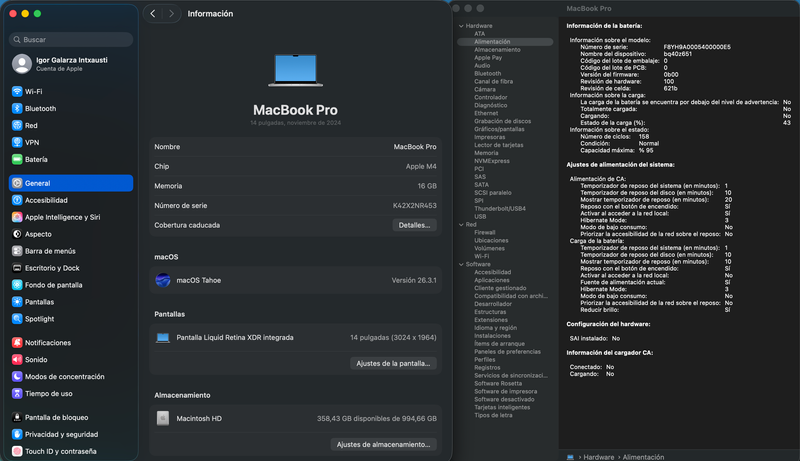
Task: Open Tiempo de uso icon
Action: click(x=17, y=394)
